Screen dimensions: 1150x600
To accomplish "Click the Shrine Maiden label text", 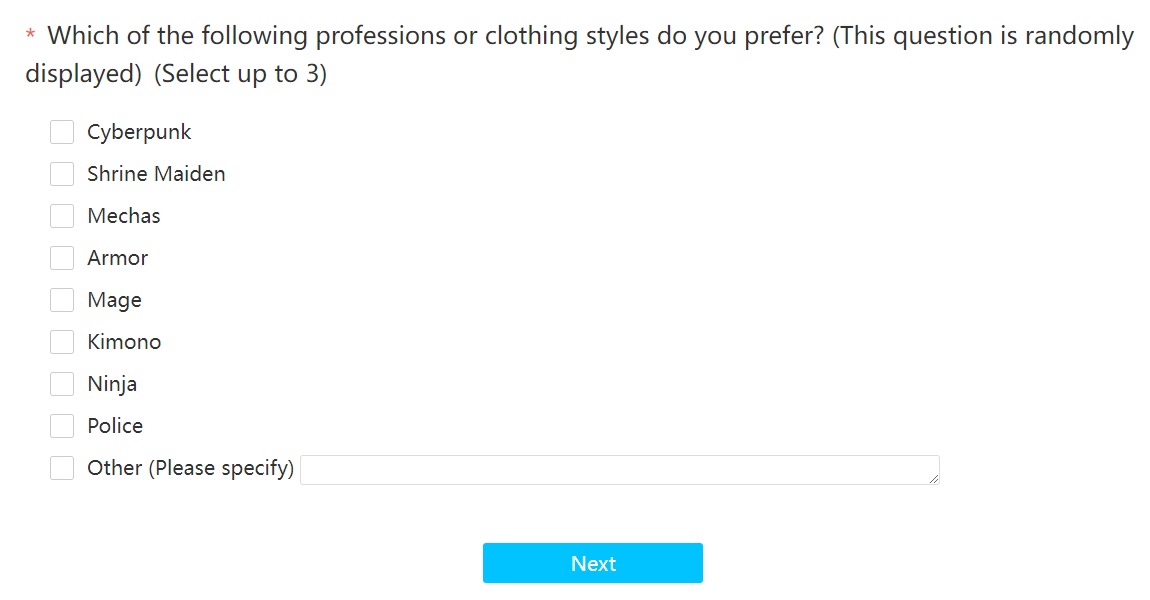I will (156, 174).
